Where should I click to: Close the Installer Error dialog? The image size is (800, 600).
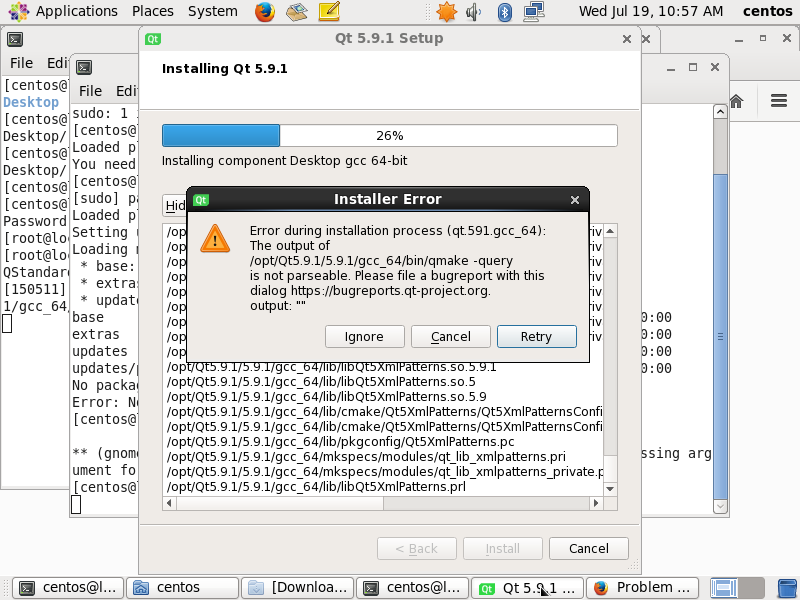575,200
